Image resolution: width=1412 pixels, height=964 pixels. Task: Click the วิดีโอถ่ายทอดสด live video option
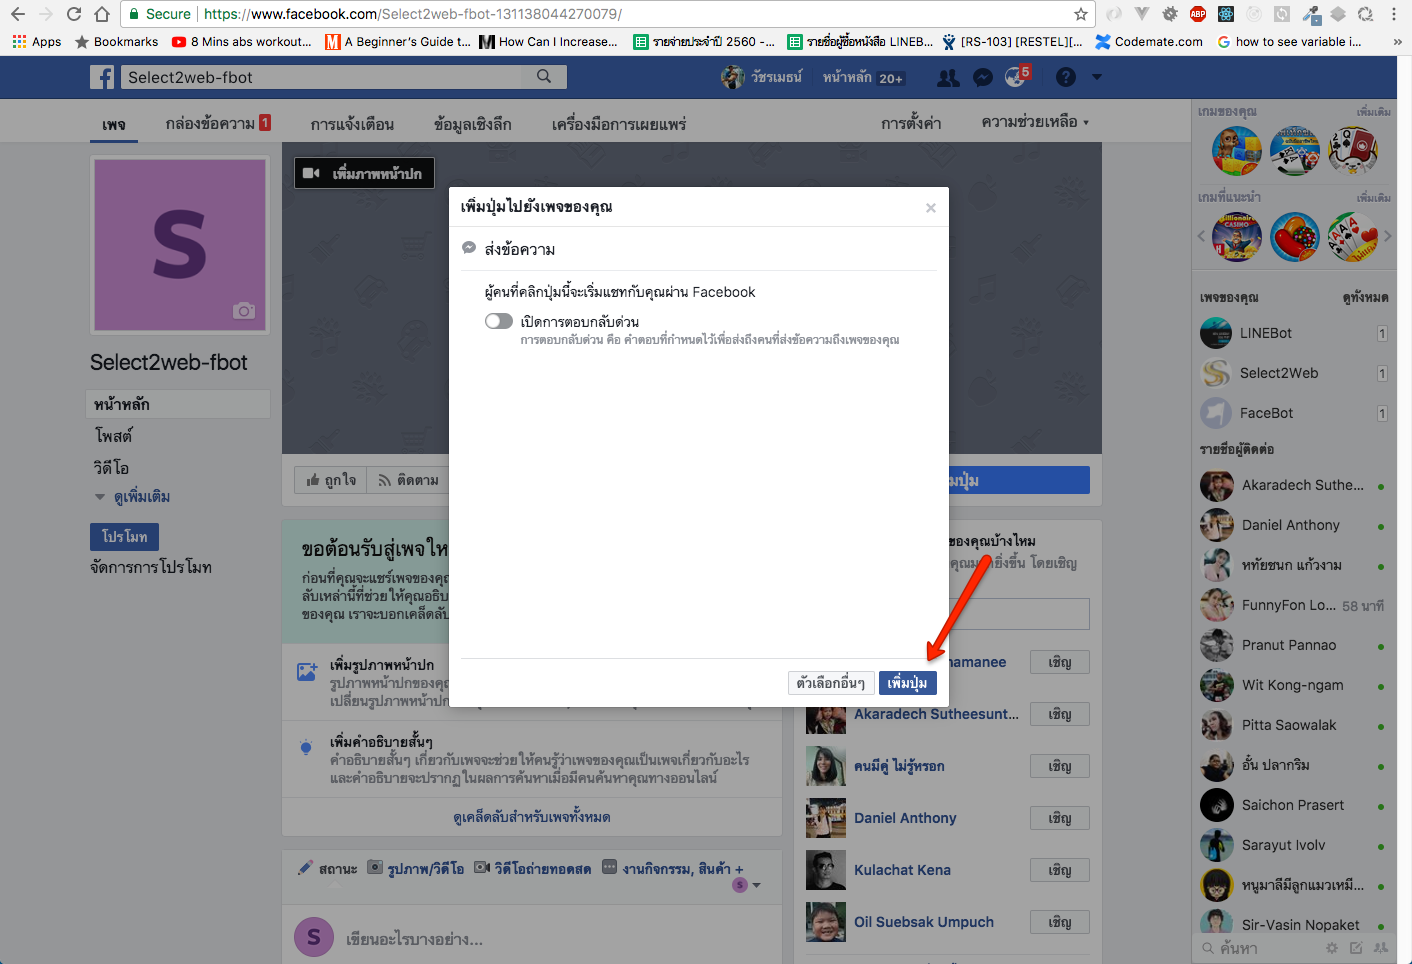tap(532, 869)
